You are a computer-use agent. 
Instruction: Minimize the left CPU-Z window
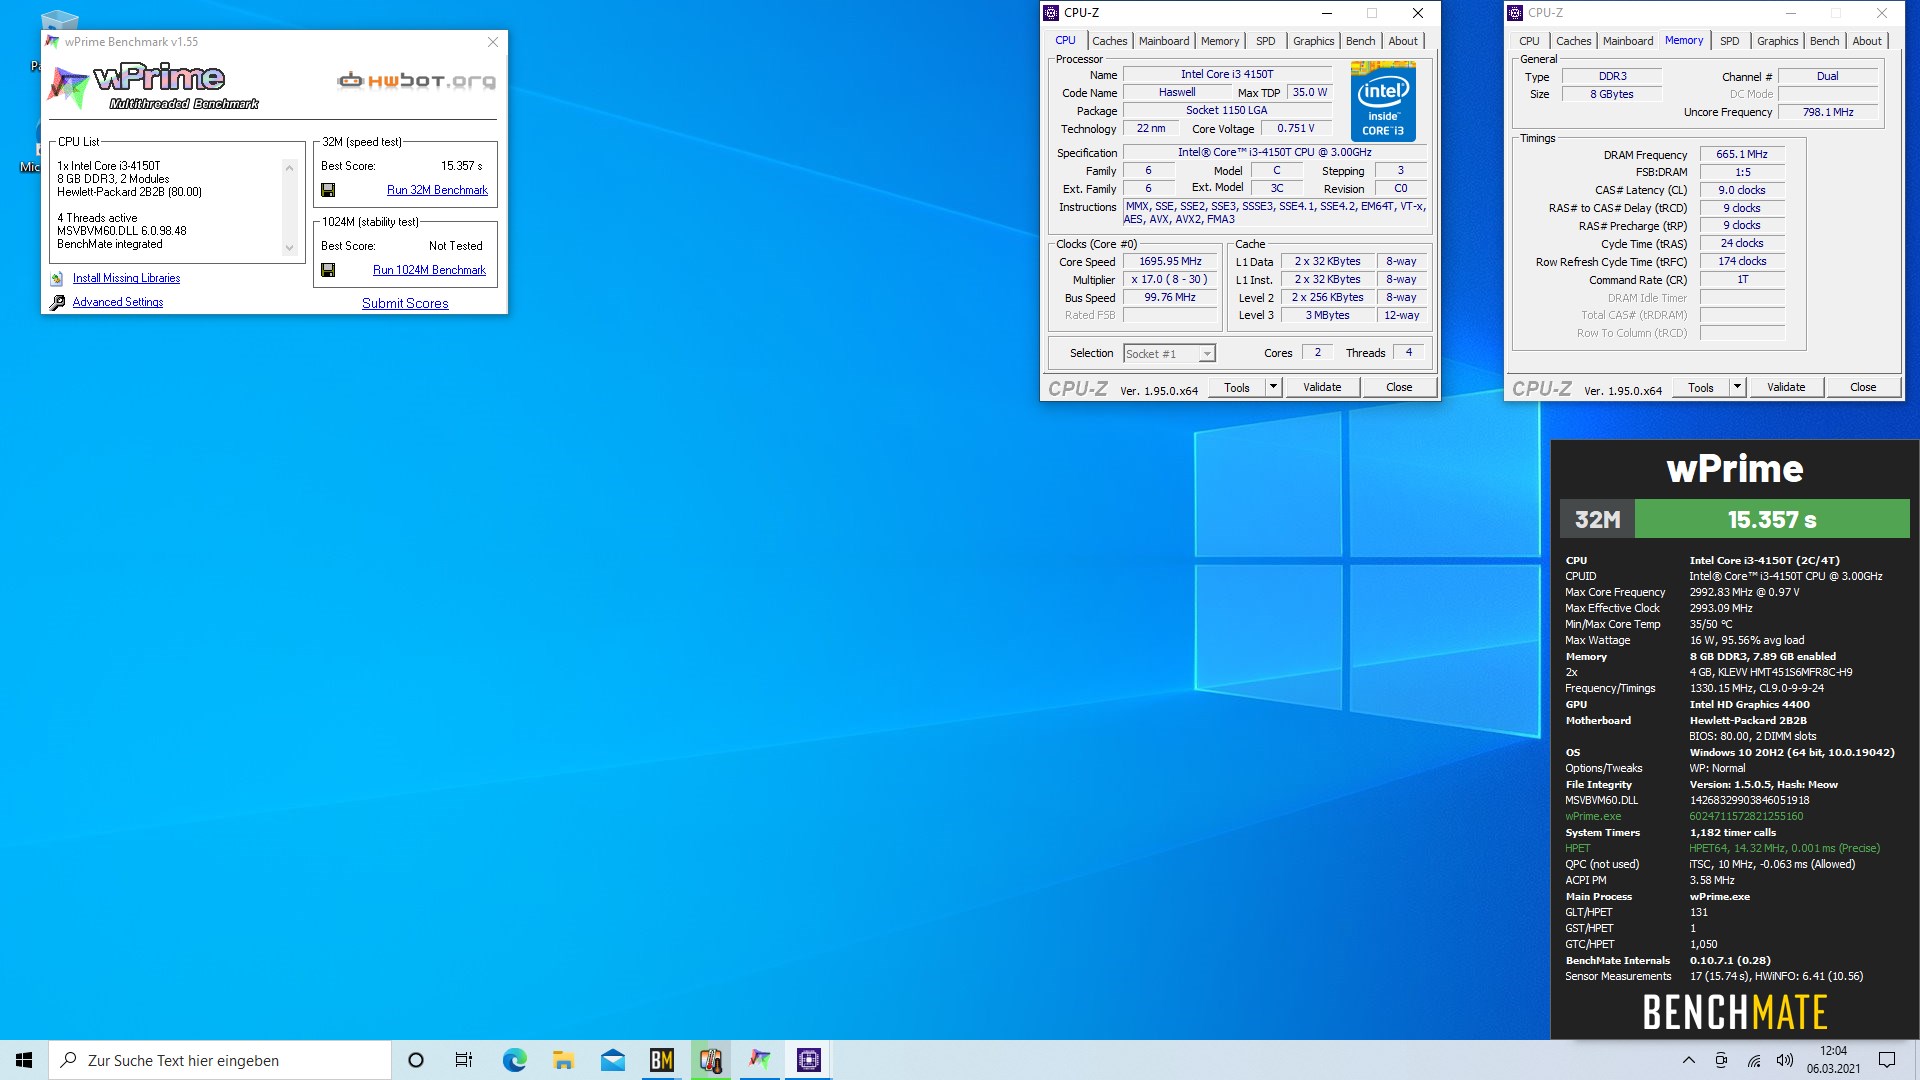[1327, 13]
